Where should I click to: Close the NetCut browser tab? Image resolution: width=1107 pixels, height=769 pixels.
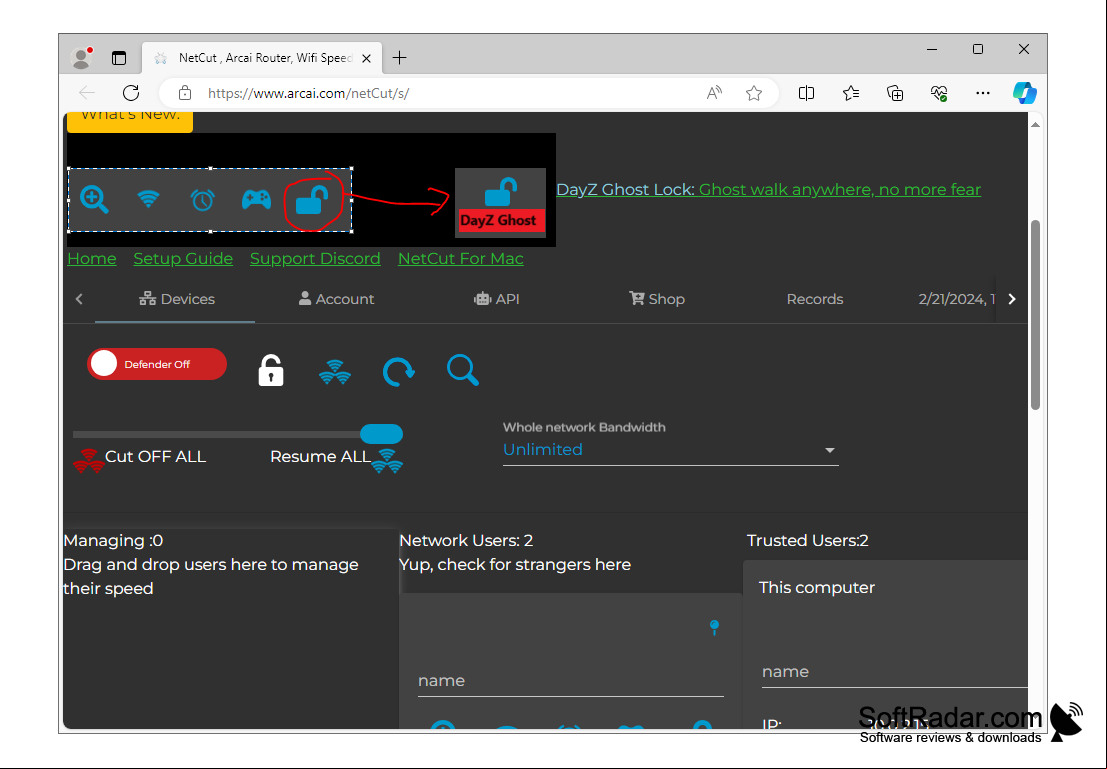click(366, 58)
